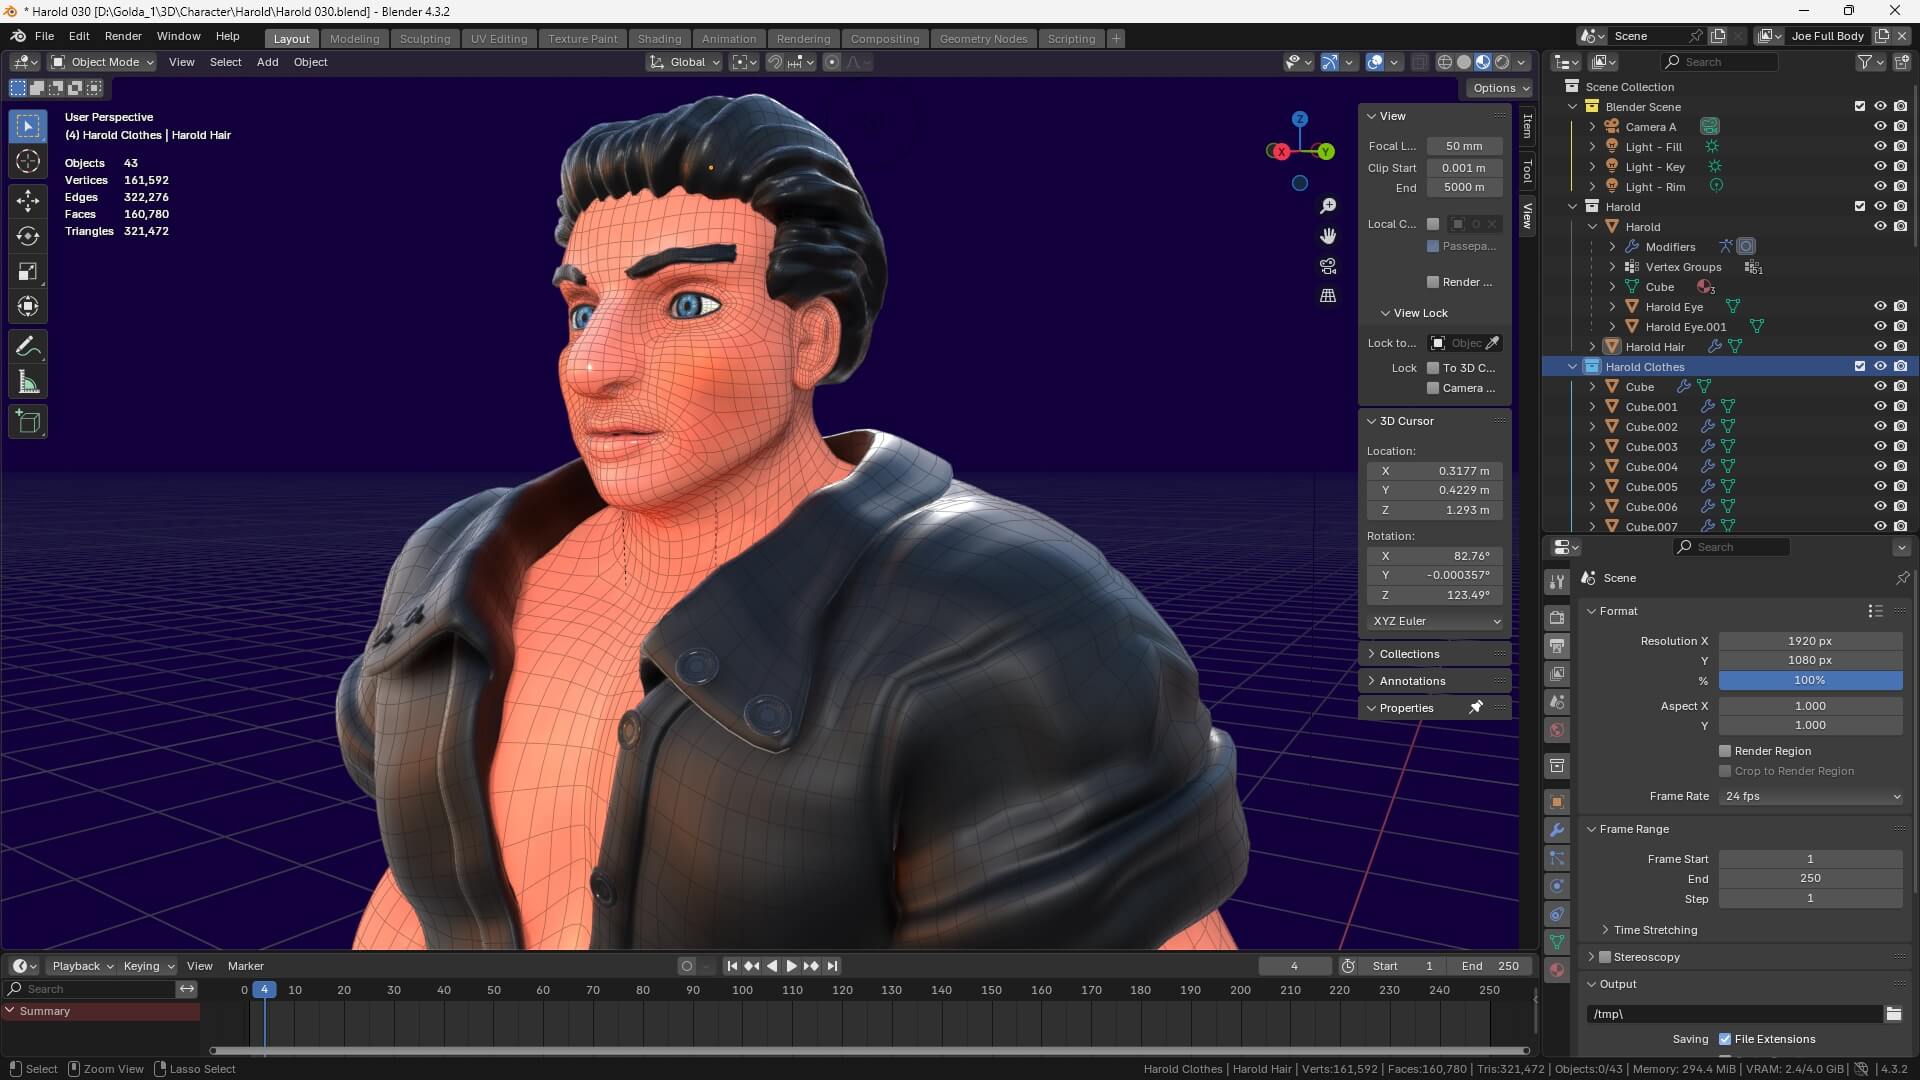Hide Harold Hair in the outliner

pyautogui.click(x=1881, y=346)
